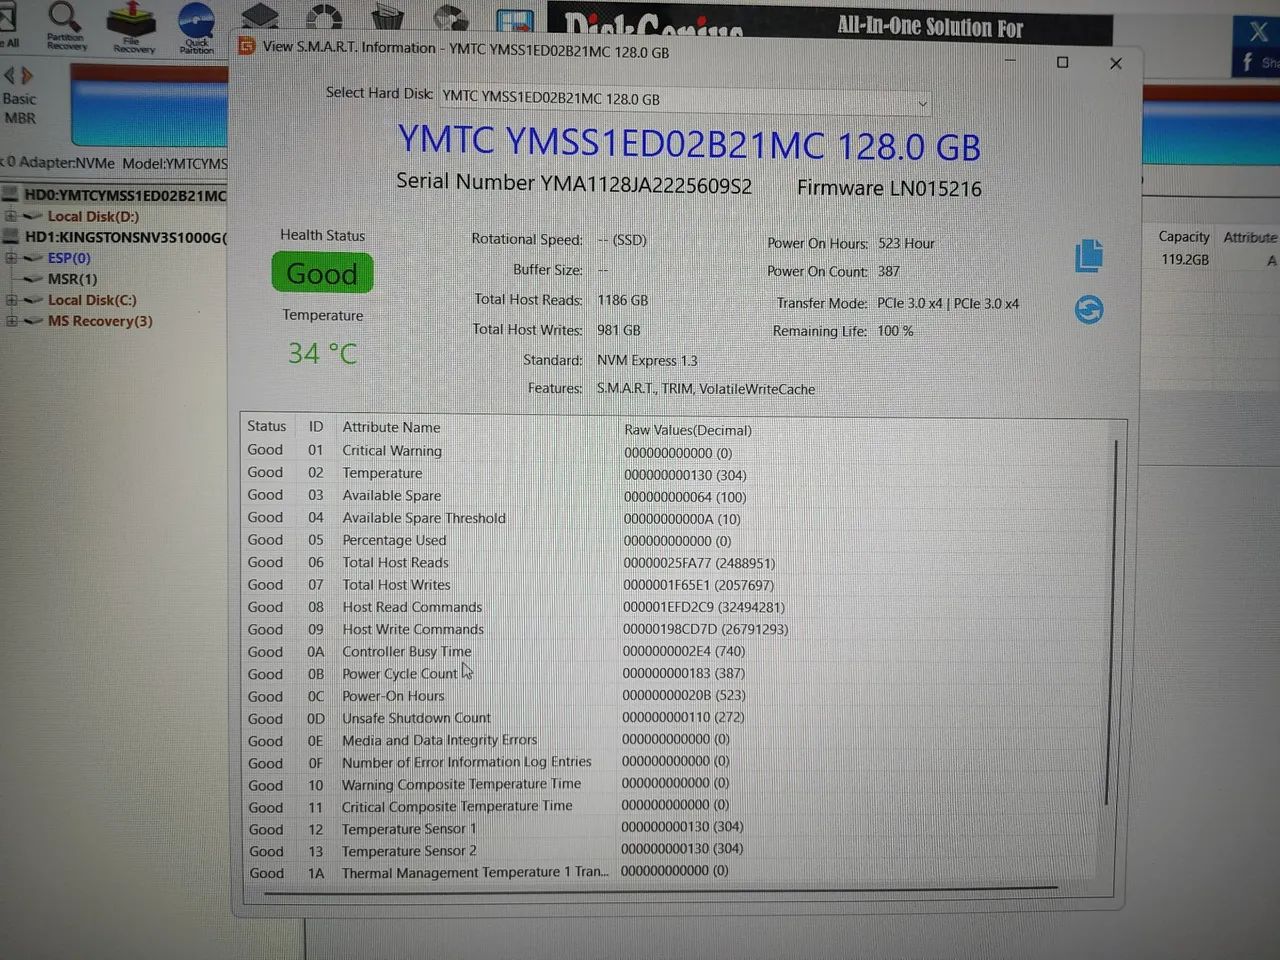This screenshot has width=1280, height=960.
Task: Open Partition Recovery in DiskGenius toolbar
Action: (66, 26)
